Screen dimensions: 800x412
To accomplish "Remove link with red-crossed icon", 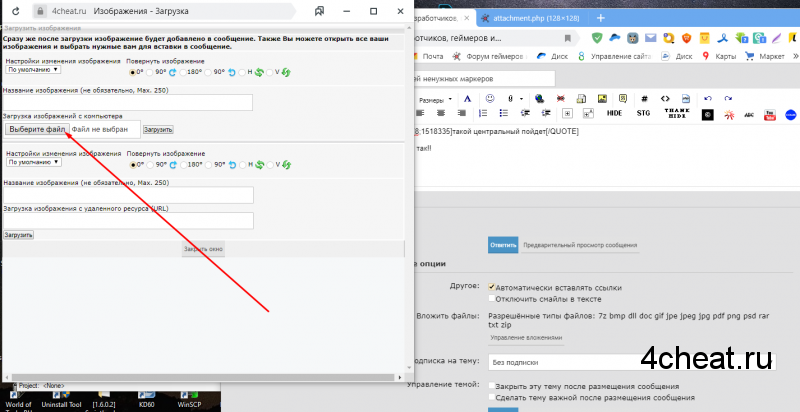I will [560, 98].
